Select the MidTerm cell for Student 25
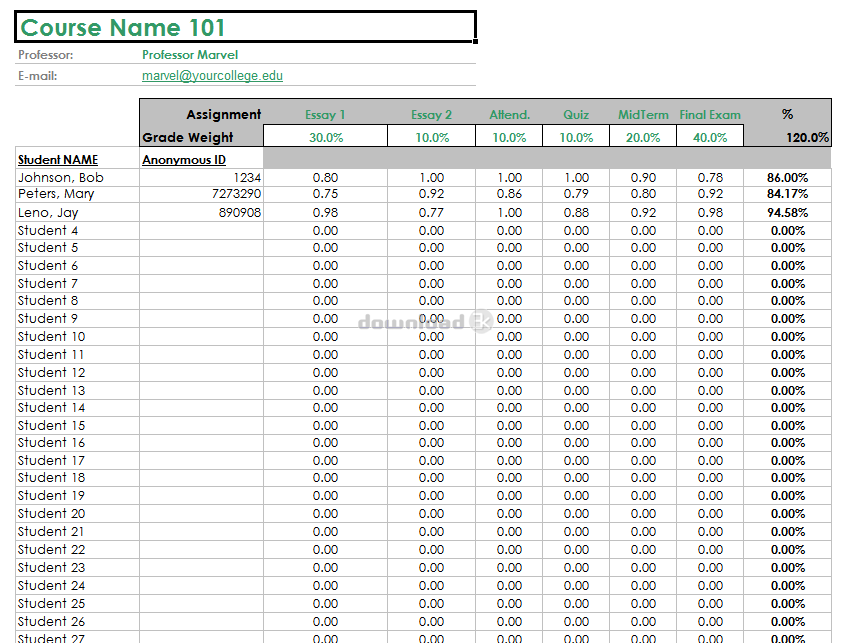The width and height of the screenshot is (852, 643). click(x=643, y=603)
